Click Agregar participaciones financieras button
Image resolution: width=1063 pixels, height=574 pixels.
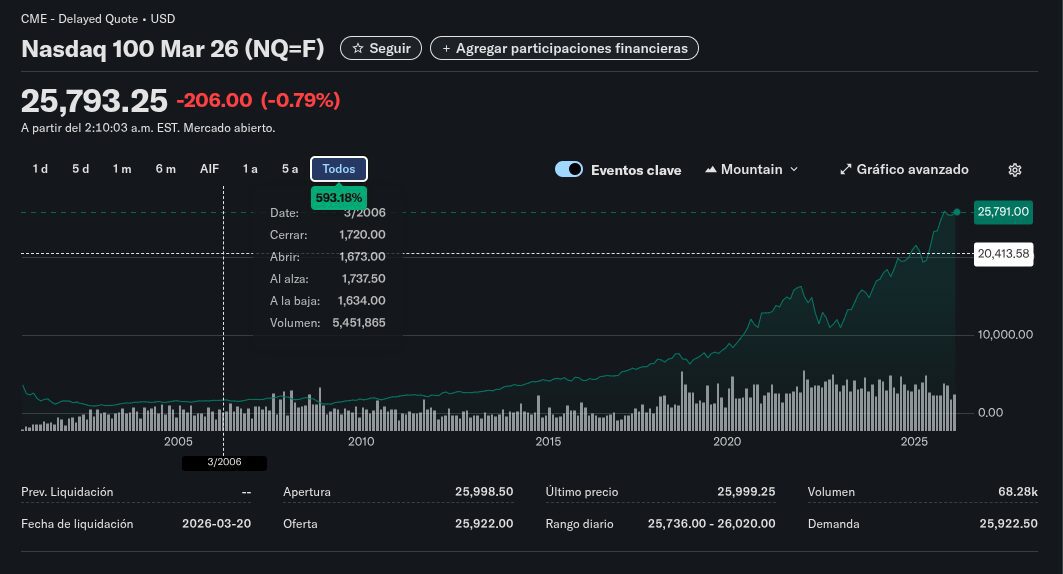pyautogui.click(x=564, y=48)
